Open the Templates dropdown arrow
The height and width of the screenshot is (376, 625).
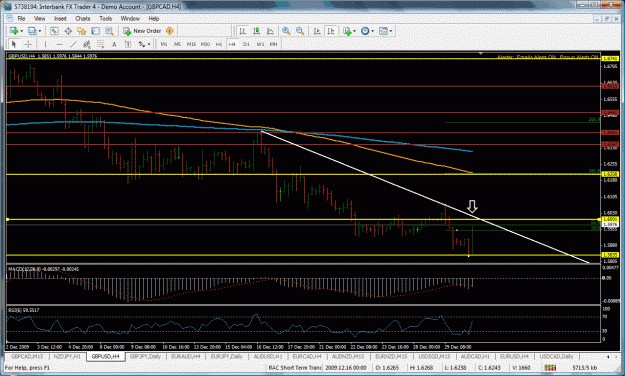click(391, 31)
